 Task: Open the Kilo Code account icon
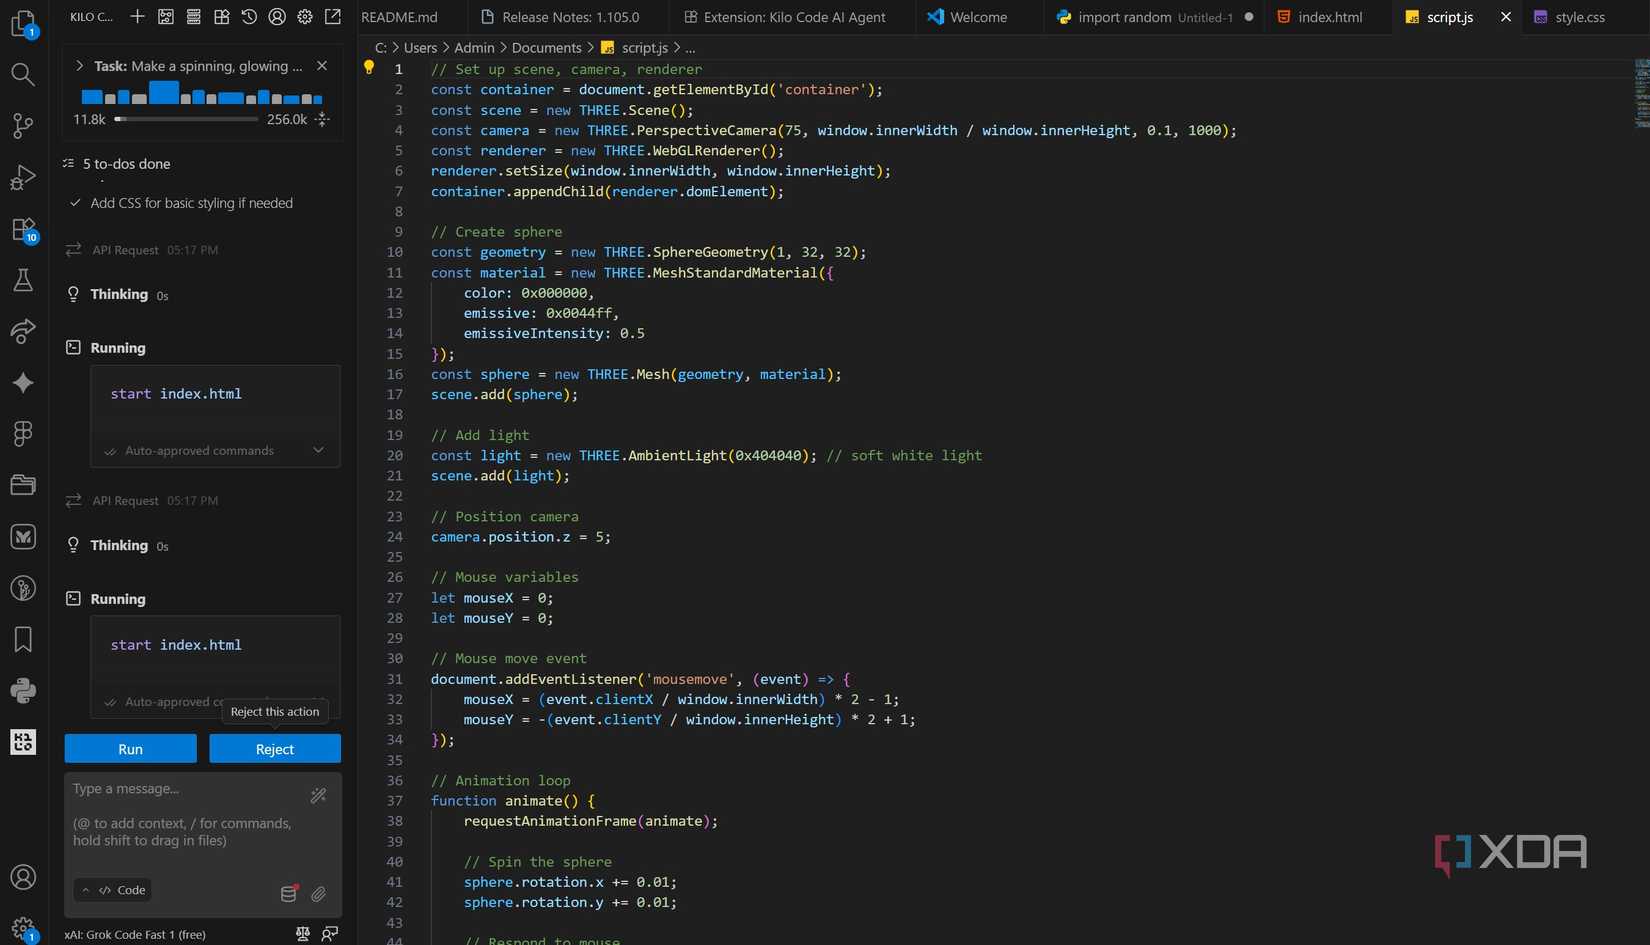point(277,17)
